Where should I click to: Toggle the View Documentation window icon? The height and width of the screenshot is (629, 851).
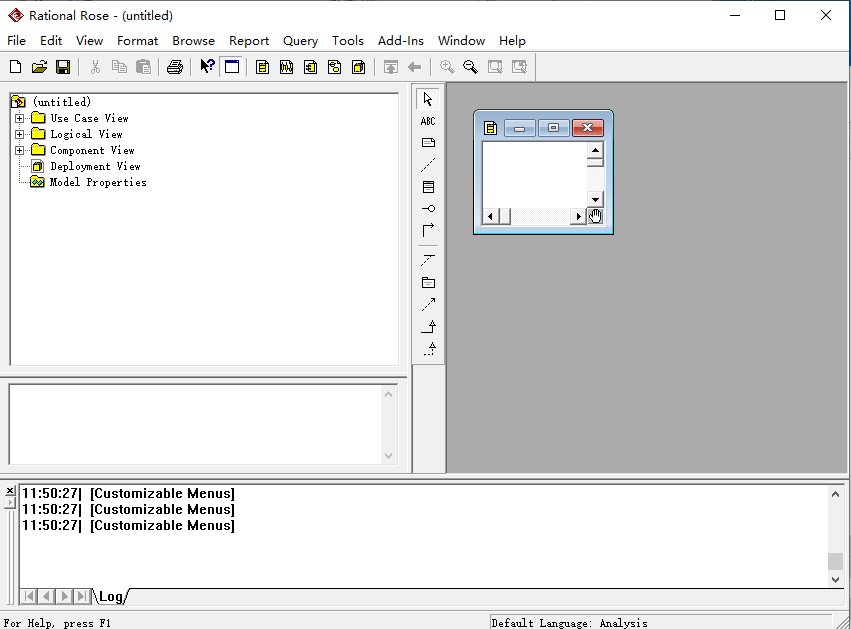pyautogui.click(x=232, y=67)
